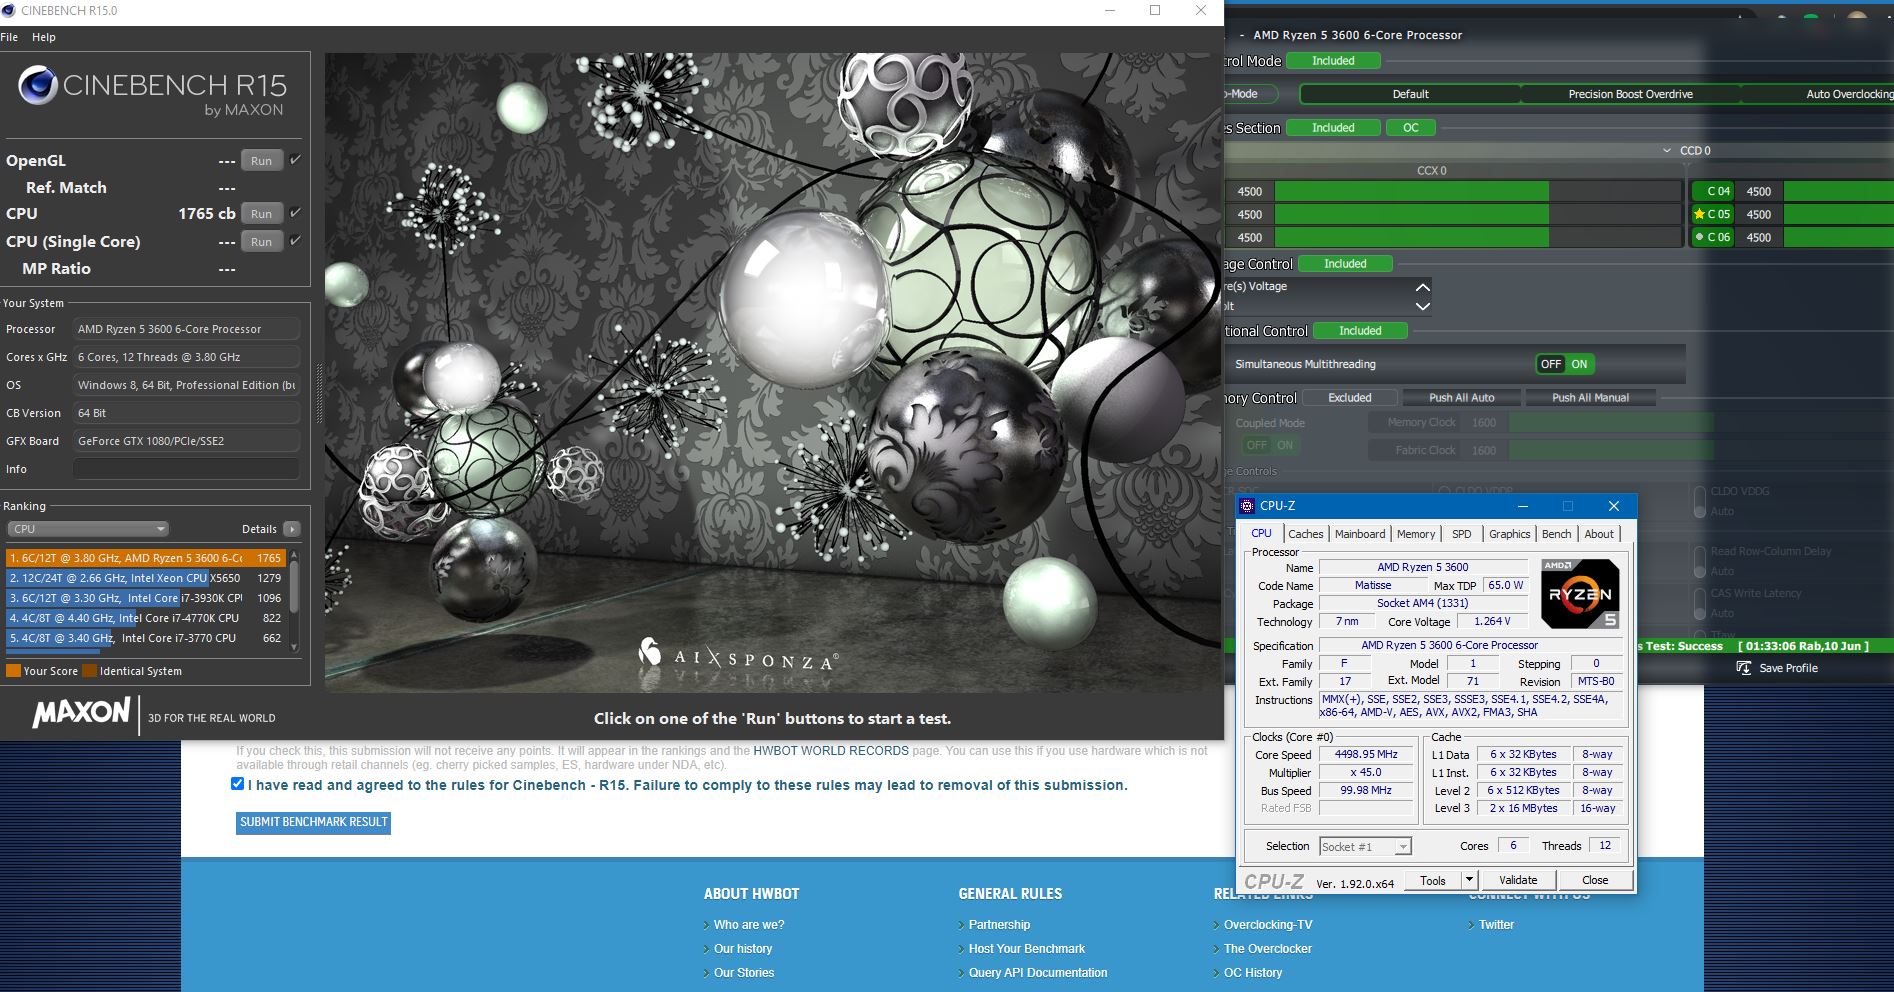Click the Cinebench sphere logo icon

(x=38, y=86)
